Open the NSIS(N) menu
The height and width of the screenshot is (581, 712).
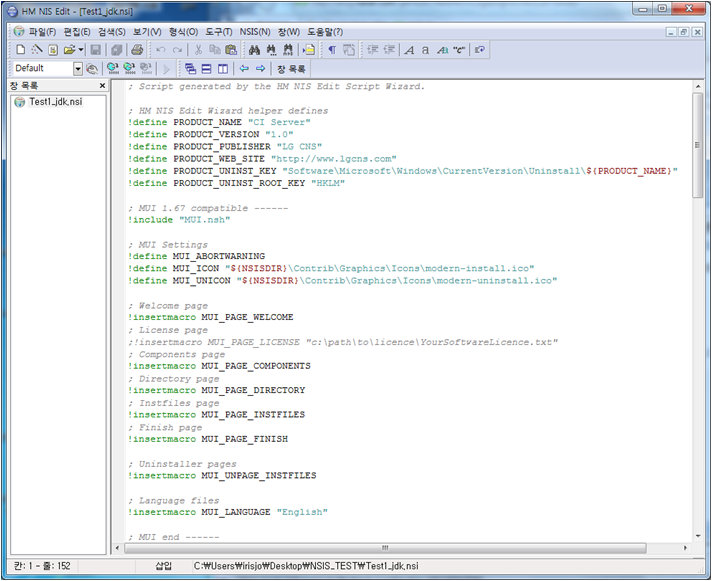click(x=255, y=32)
